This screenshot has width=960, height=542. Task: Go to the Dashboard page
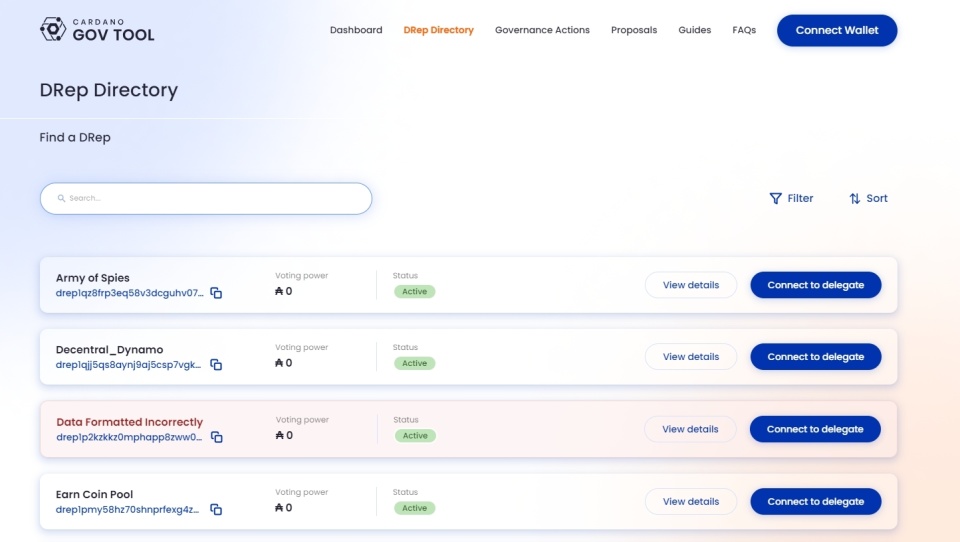tap(356, 30)
